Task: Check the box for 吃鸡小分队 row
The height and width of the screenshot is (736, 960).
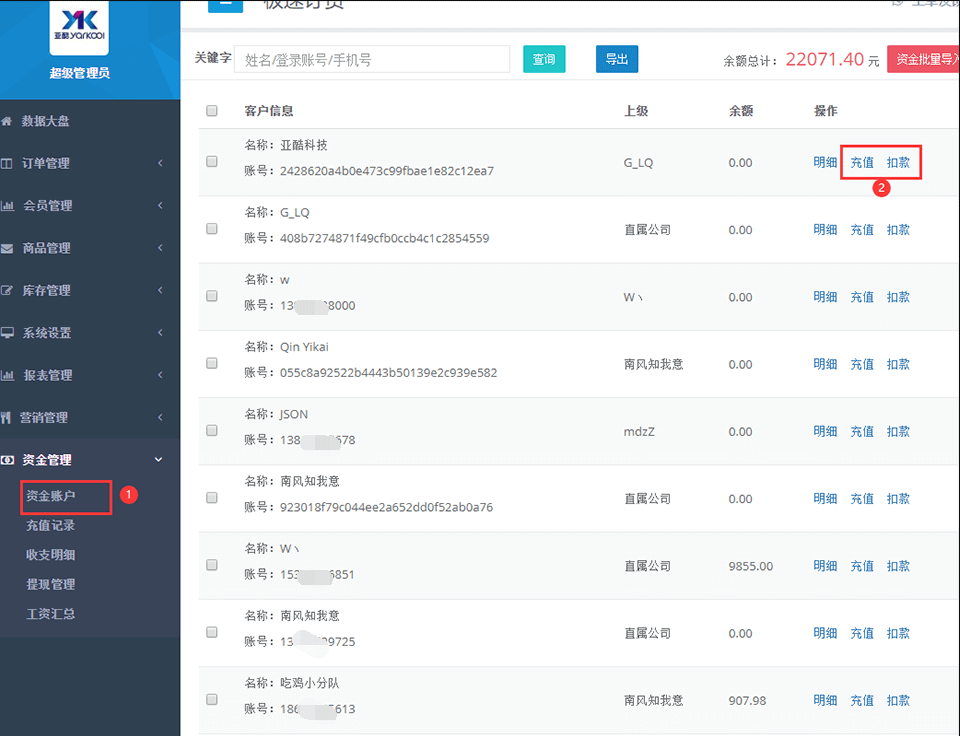Action: pyautogui.click(x=212, y=699)
